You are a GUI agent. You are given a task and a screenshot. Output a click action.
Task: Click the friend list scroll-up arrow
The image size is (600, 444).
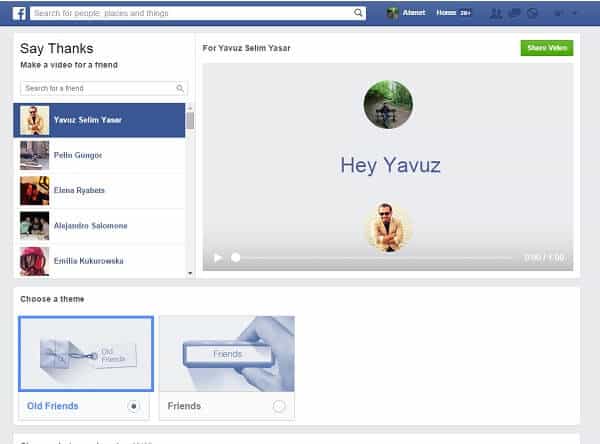click(190, 106)
